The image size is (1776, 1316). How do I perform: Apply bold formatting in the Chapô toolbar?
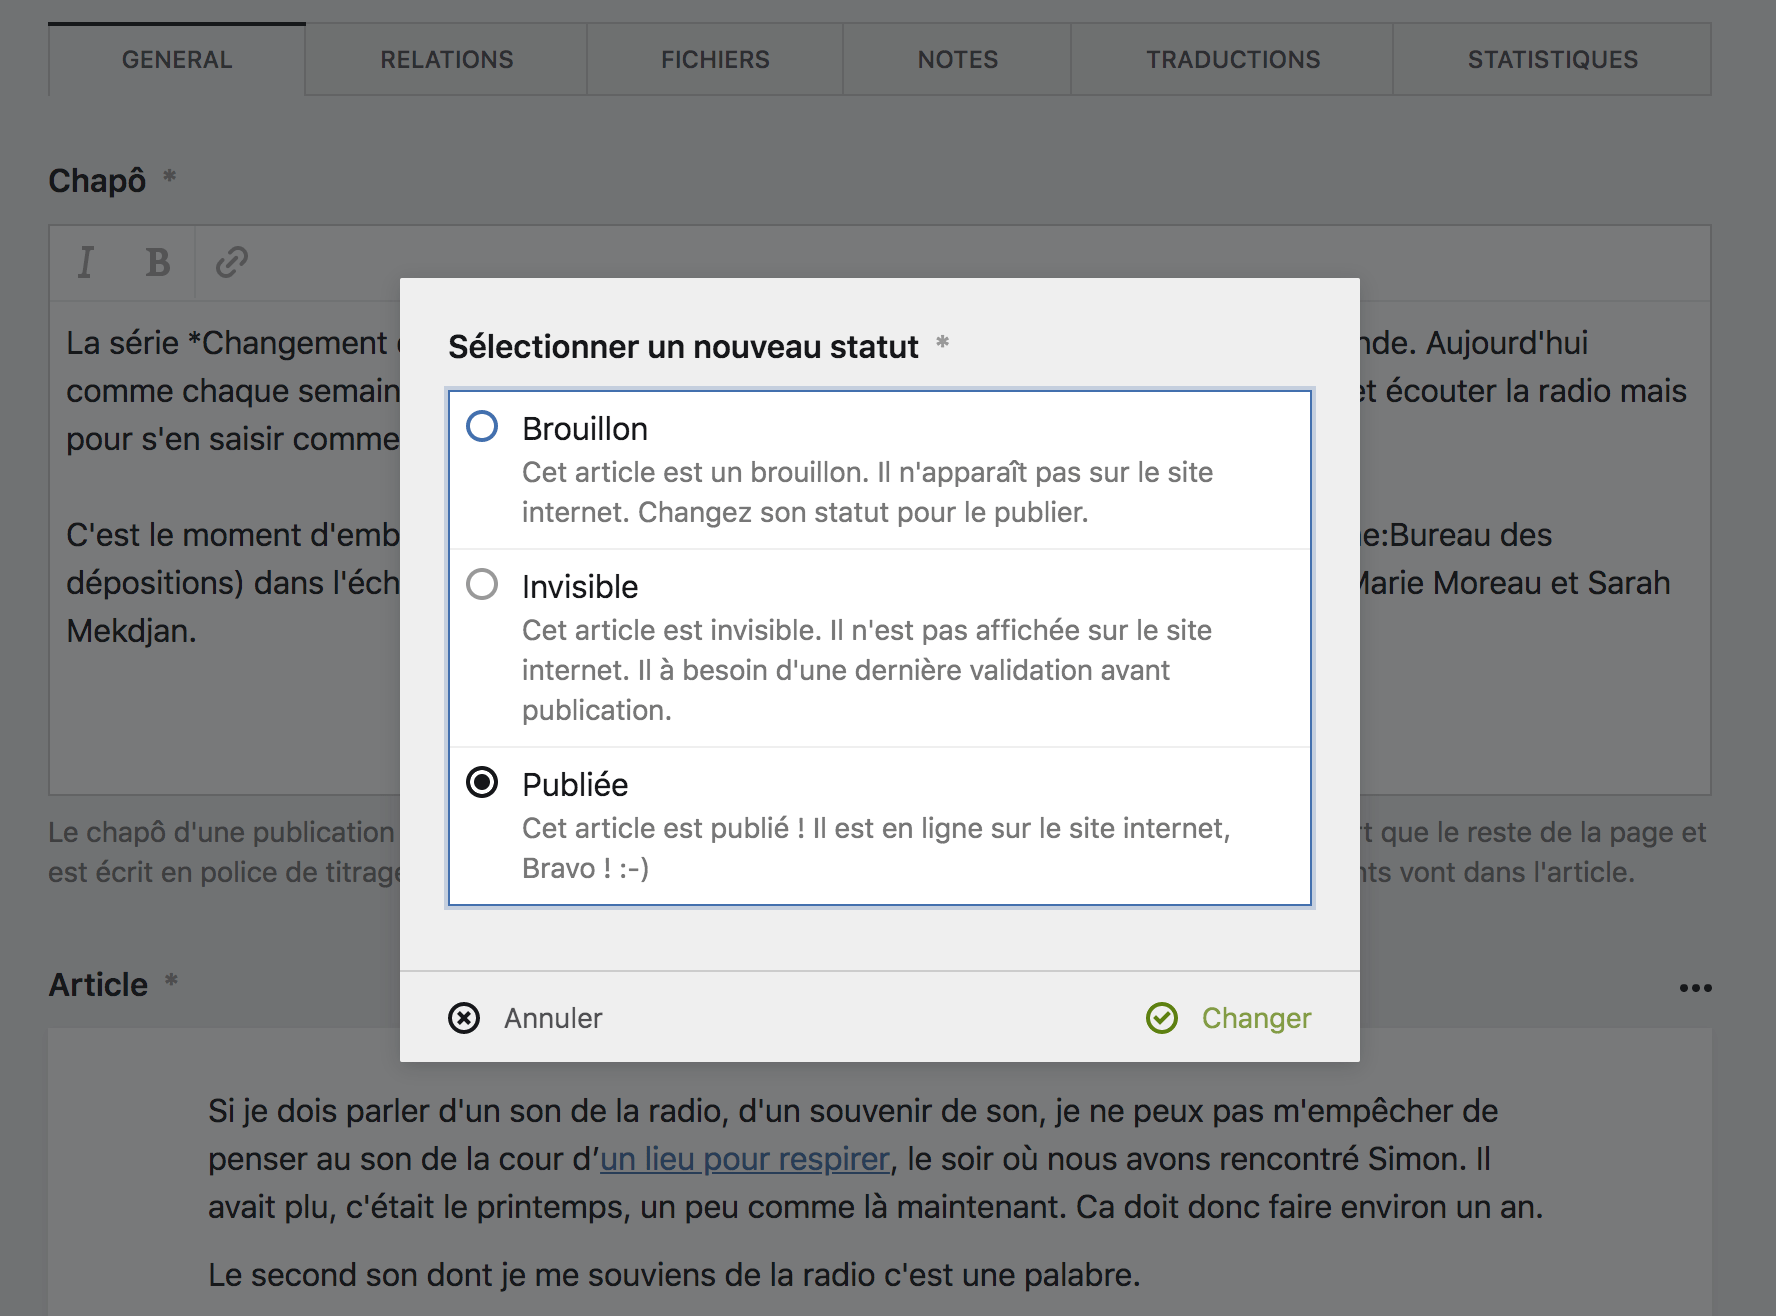156,263
